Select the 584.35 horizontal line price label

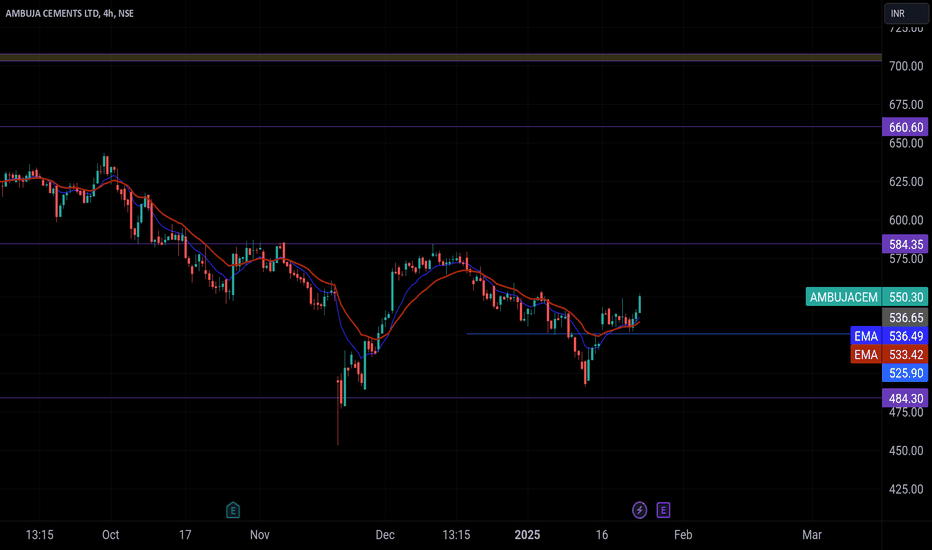pyautogui.click(x=905, y=244)
